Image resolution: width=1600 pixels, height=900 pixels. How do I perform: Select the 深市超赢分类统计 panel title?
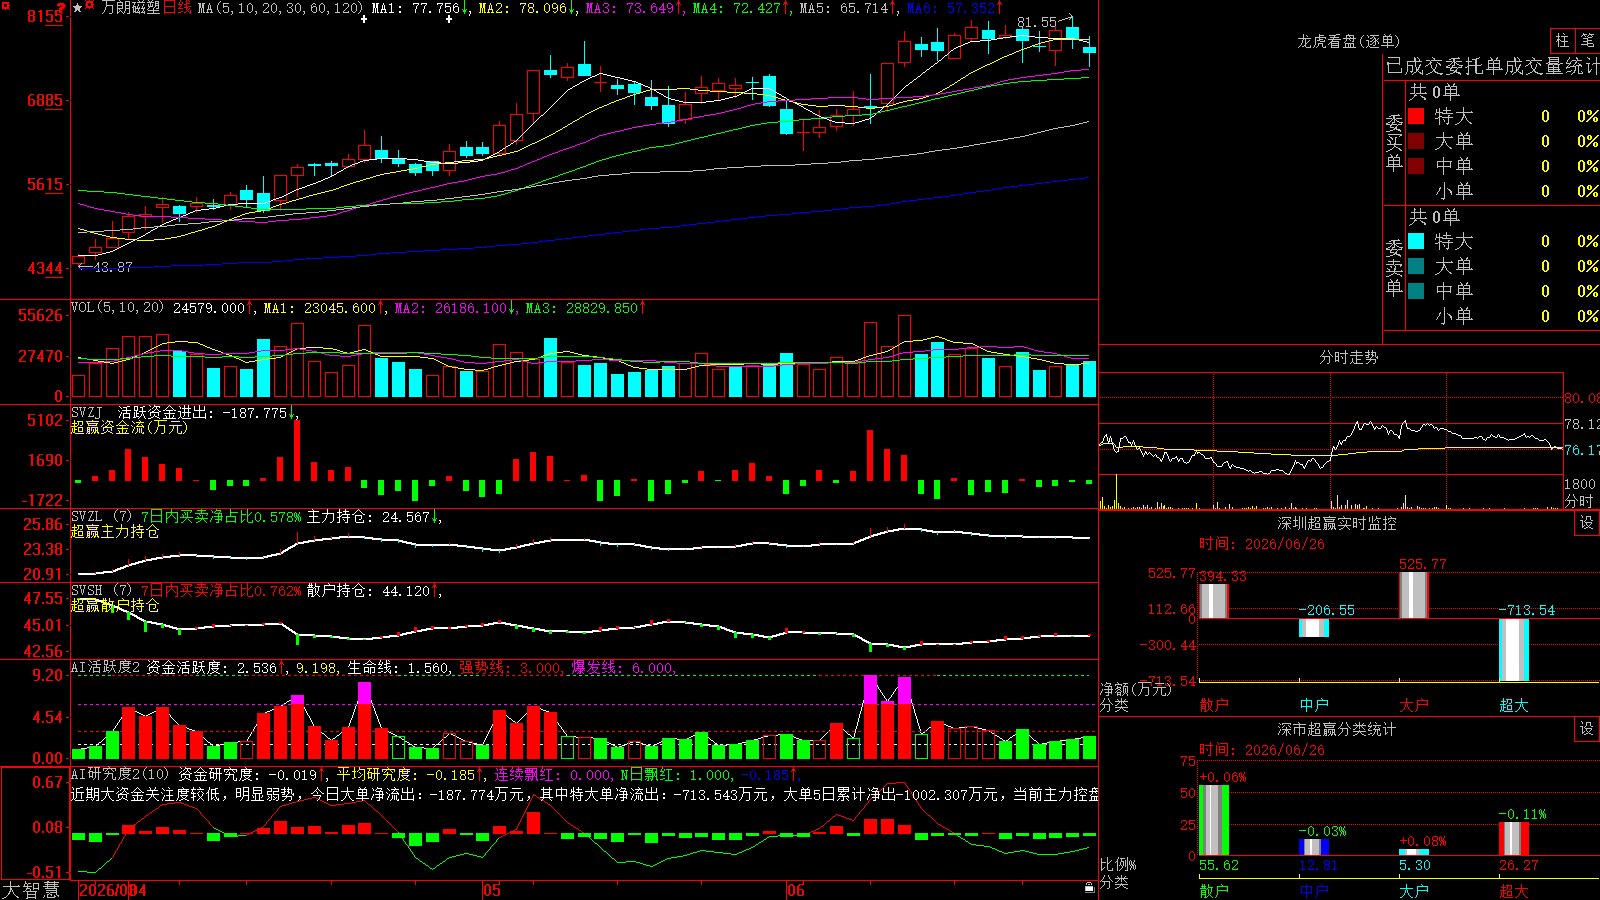click(x=1336, y=729)
